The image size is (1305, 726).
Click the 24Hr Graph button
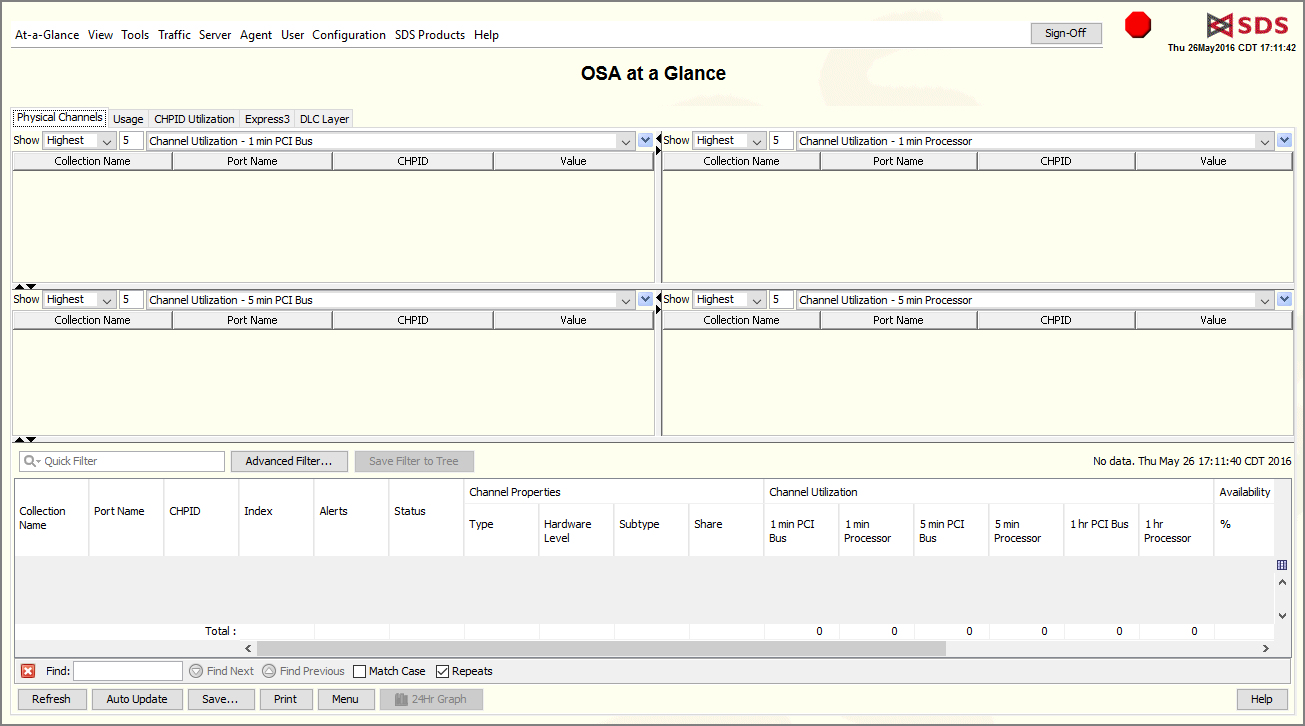(431, 699)
